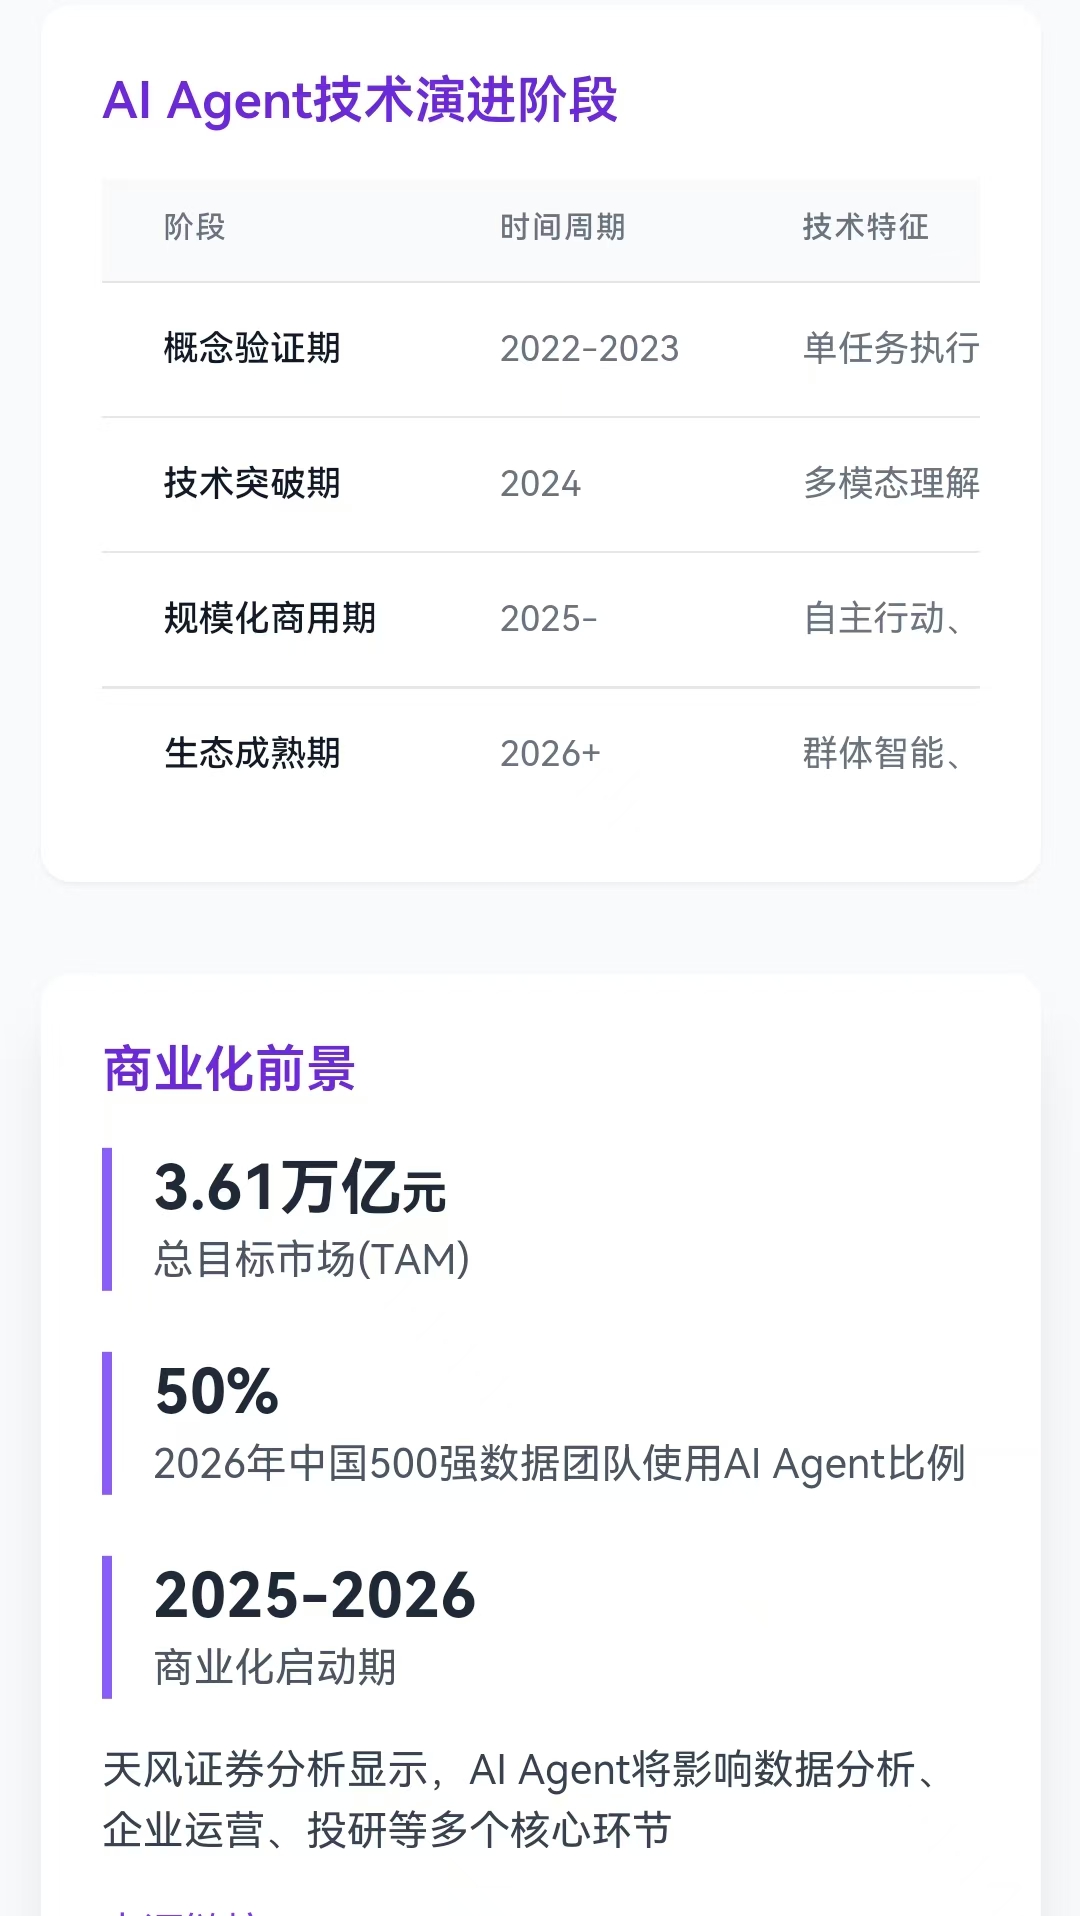Click the '2022-2023' time period cell

click(589, 349)
